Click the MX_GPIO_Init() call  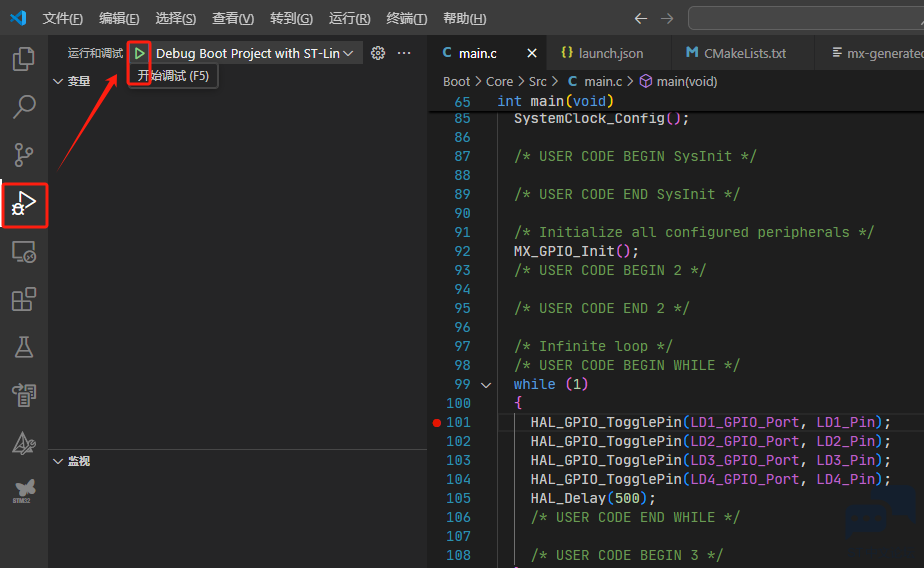click(x=576, y=252)
